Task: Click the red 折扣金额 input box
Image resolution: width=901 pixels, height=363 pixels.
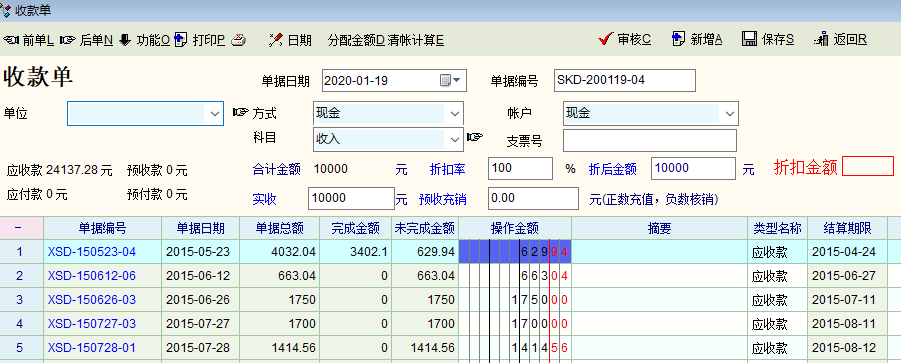Action: tap(868, 166)
